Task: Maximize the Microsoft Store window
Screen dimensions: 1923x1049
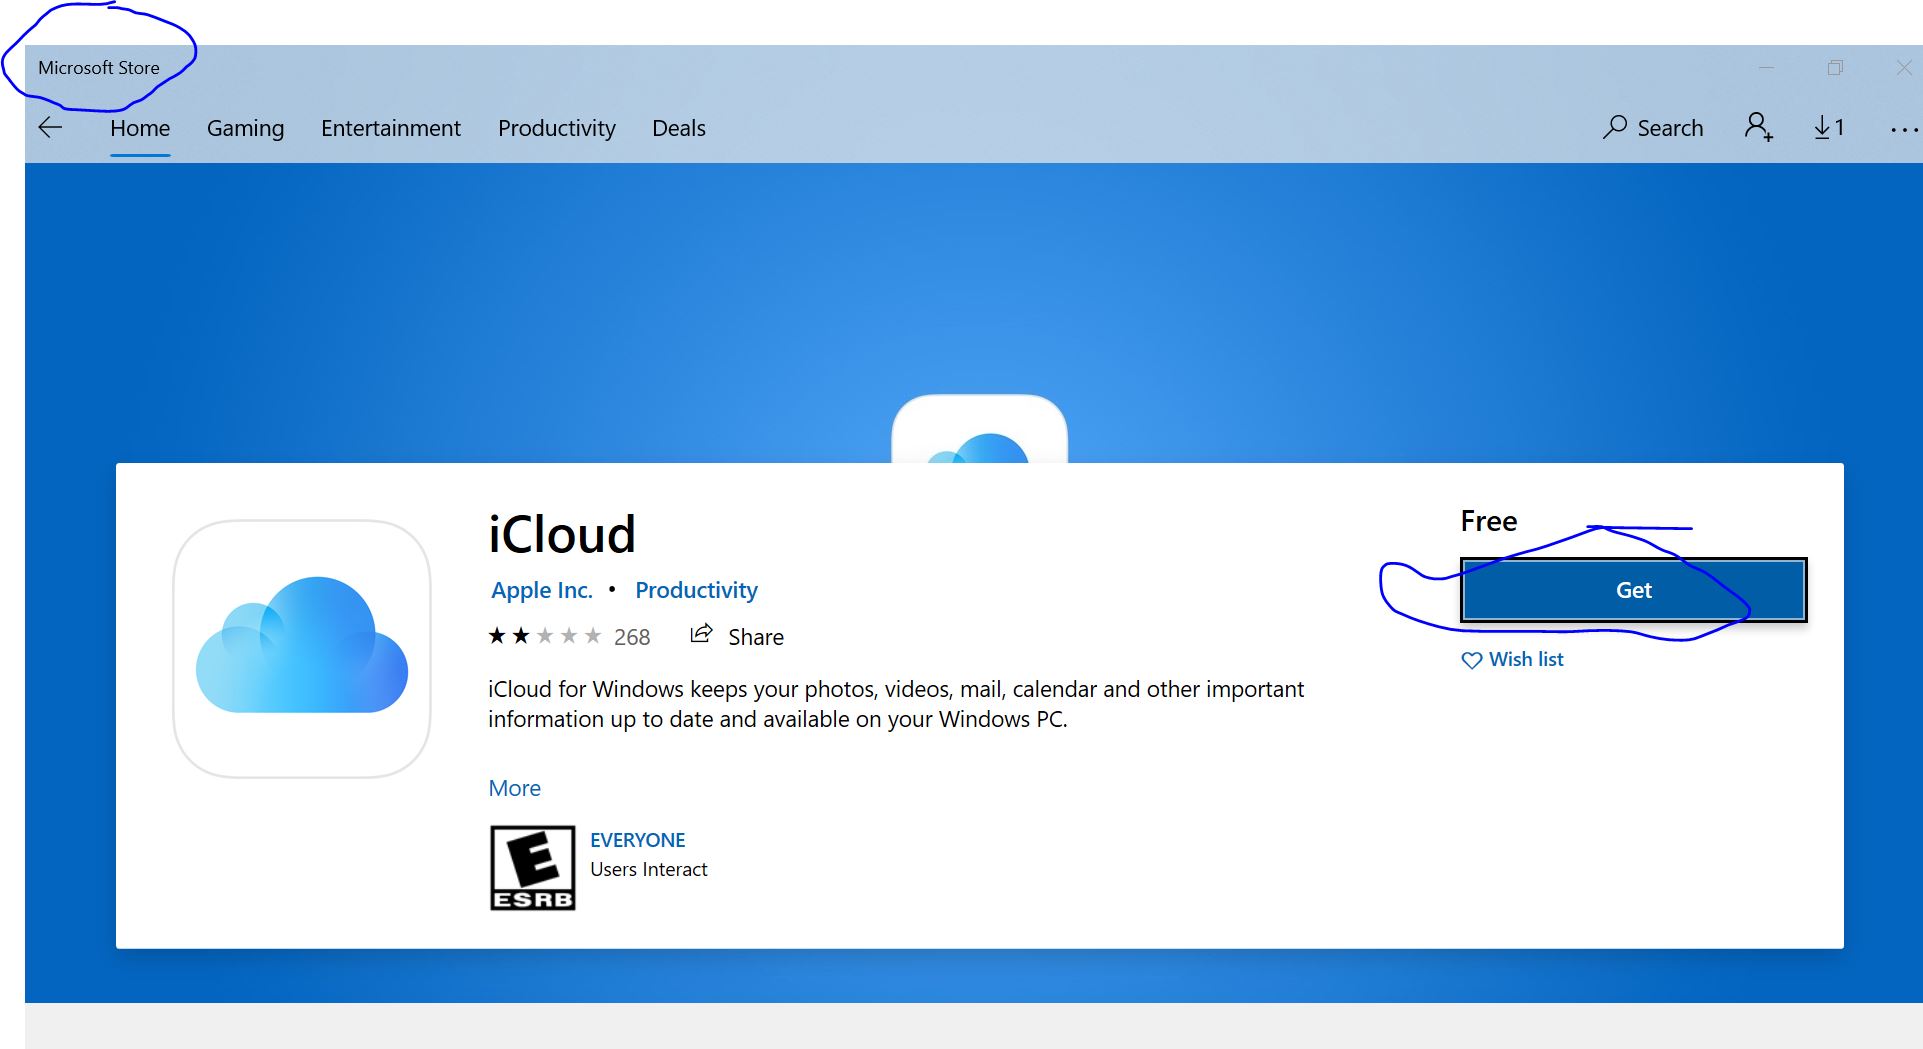Action: pos(1835,68)
